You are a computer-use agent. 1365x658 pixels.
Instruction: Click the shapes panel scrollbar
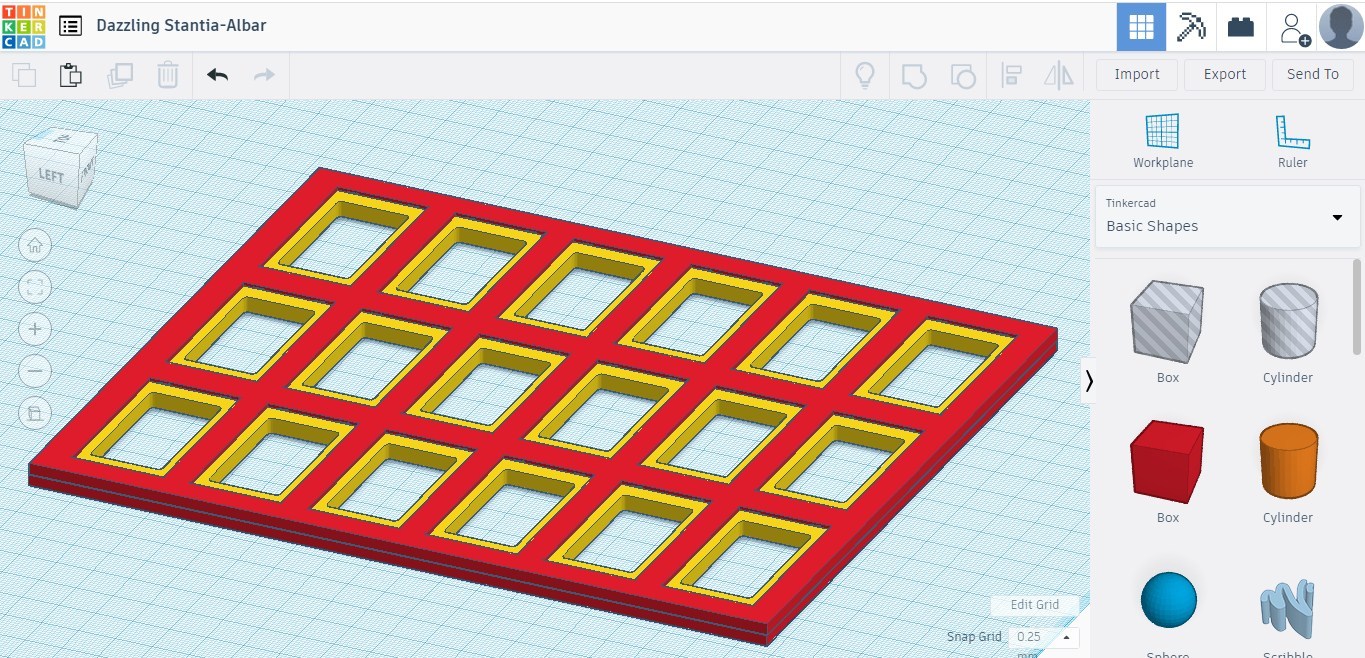point(1357,306)
